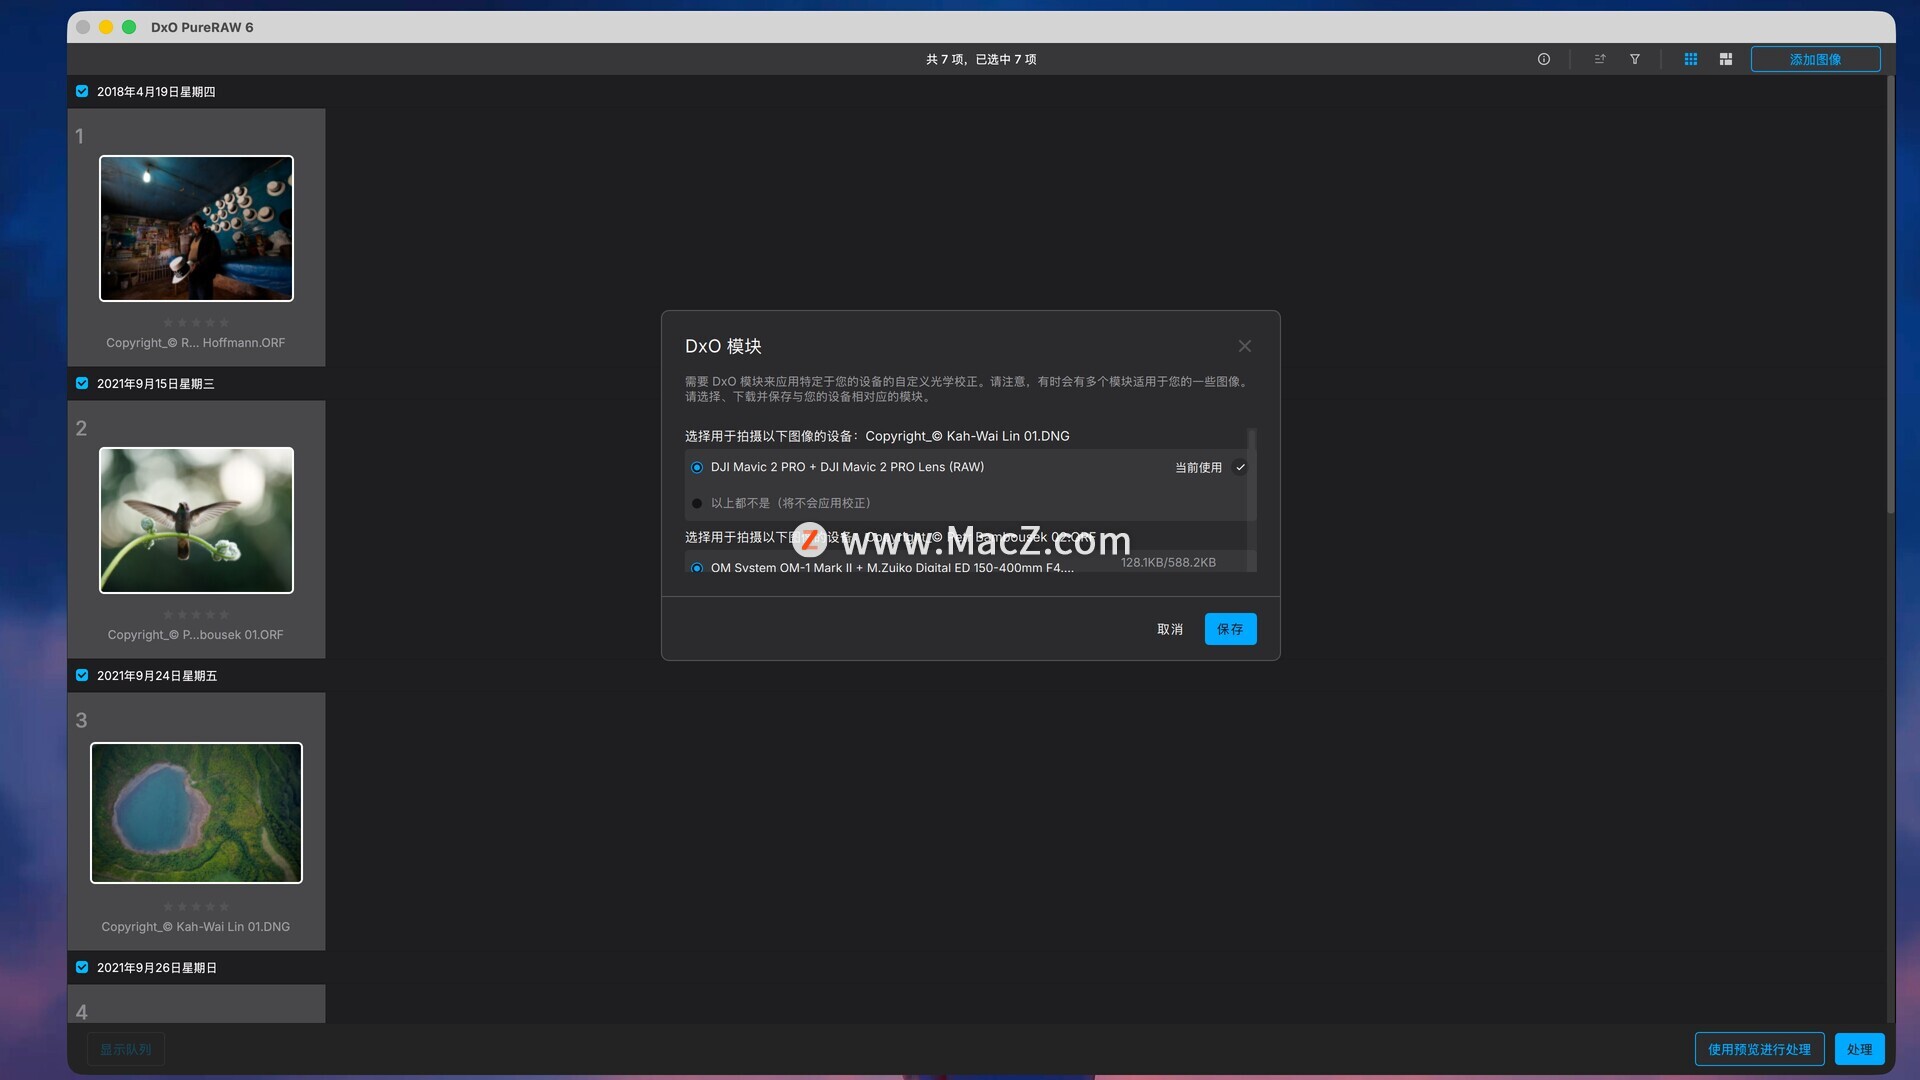Screen dimensions: 1920x1080
Task: Open the filter funnel icon
Action: (1635, 59)
